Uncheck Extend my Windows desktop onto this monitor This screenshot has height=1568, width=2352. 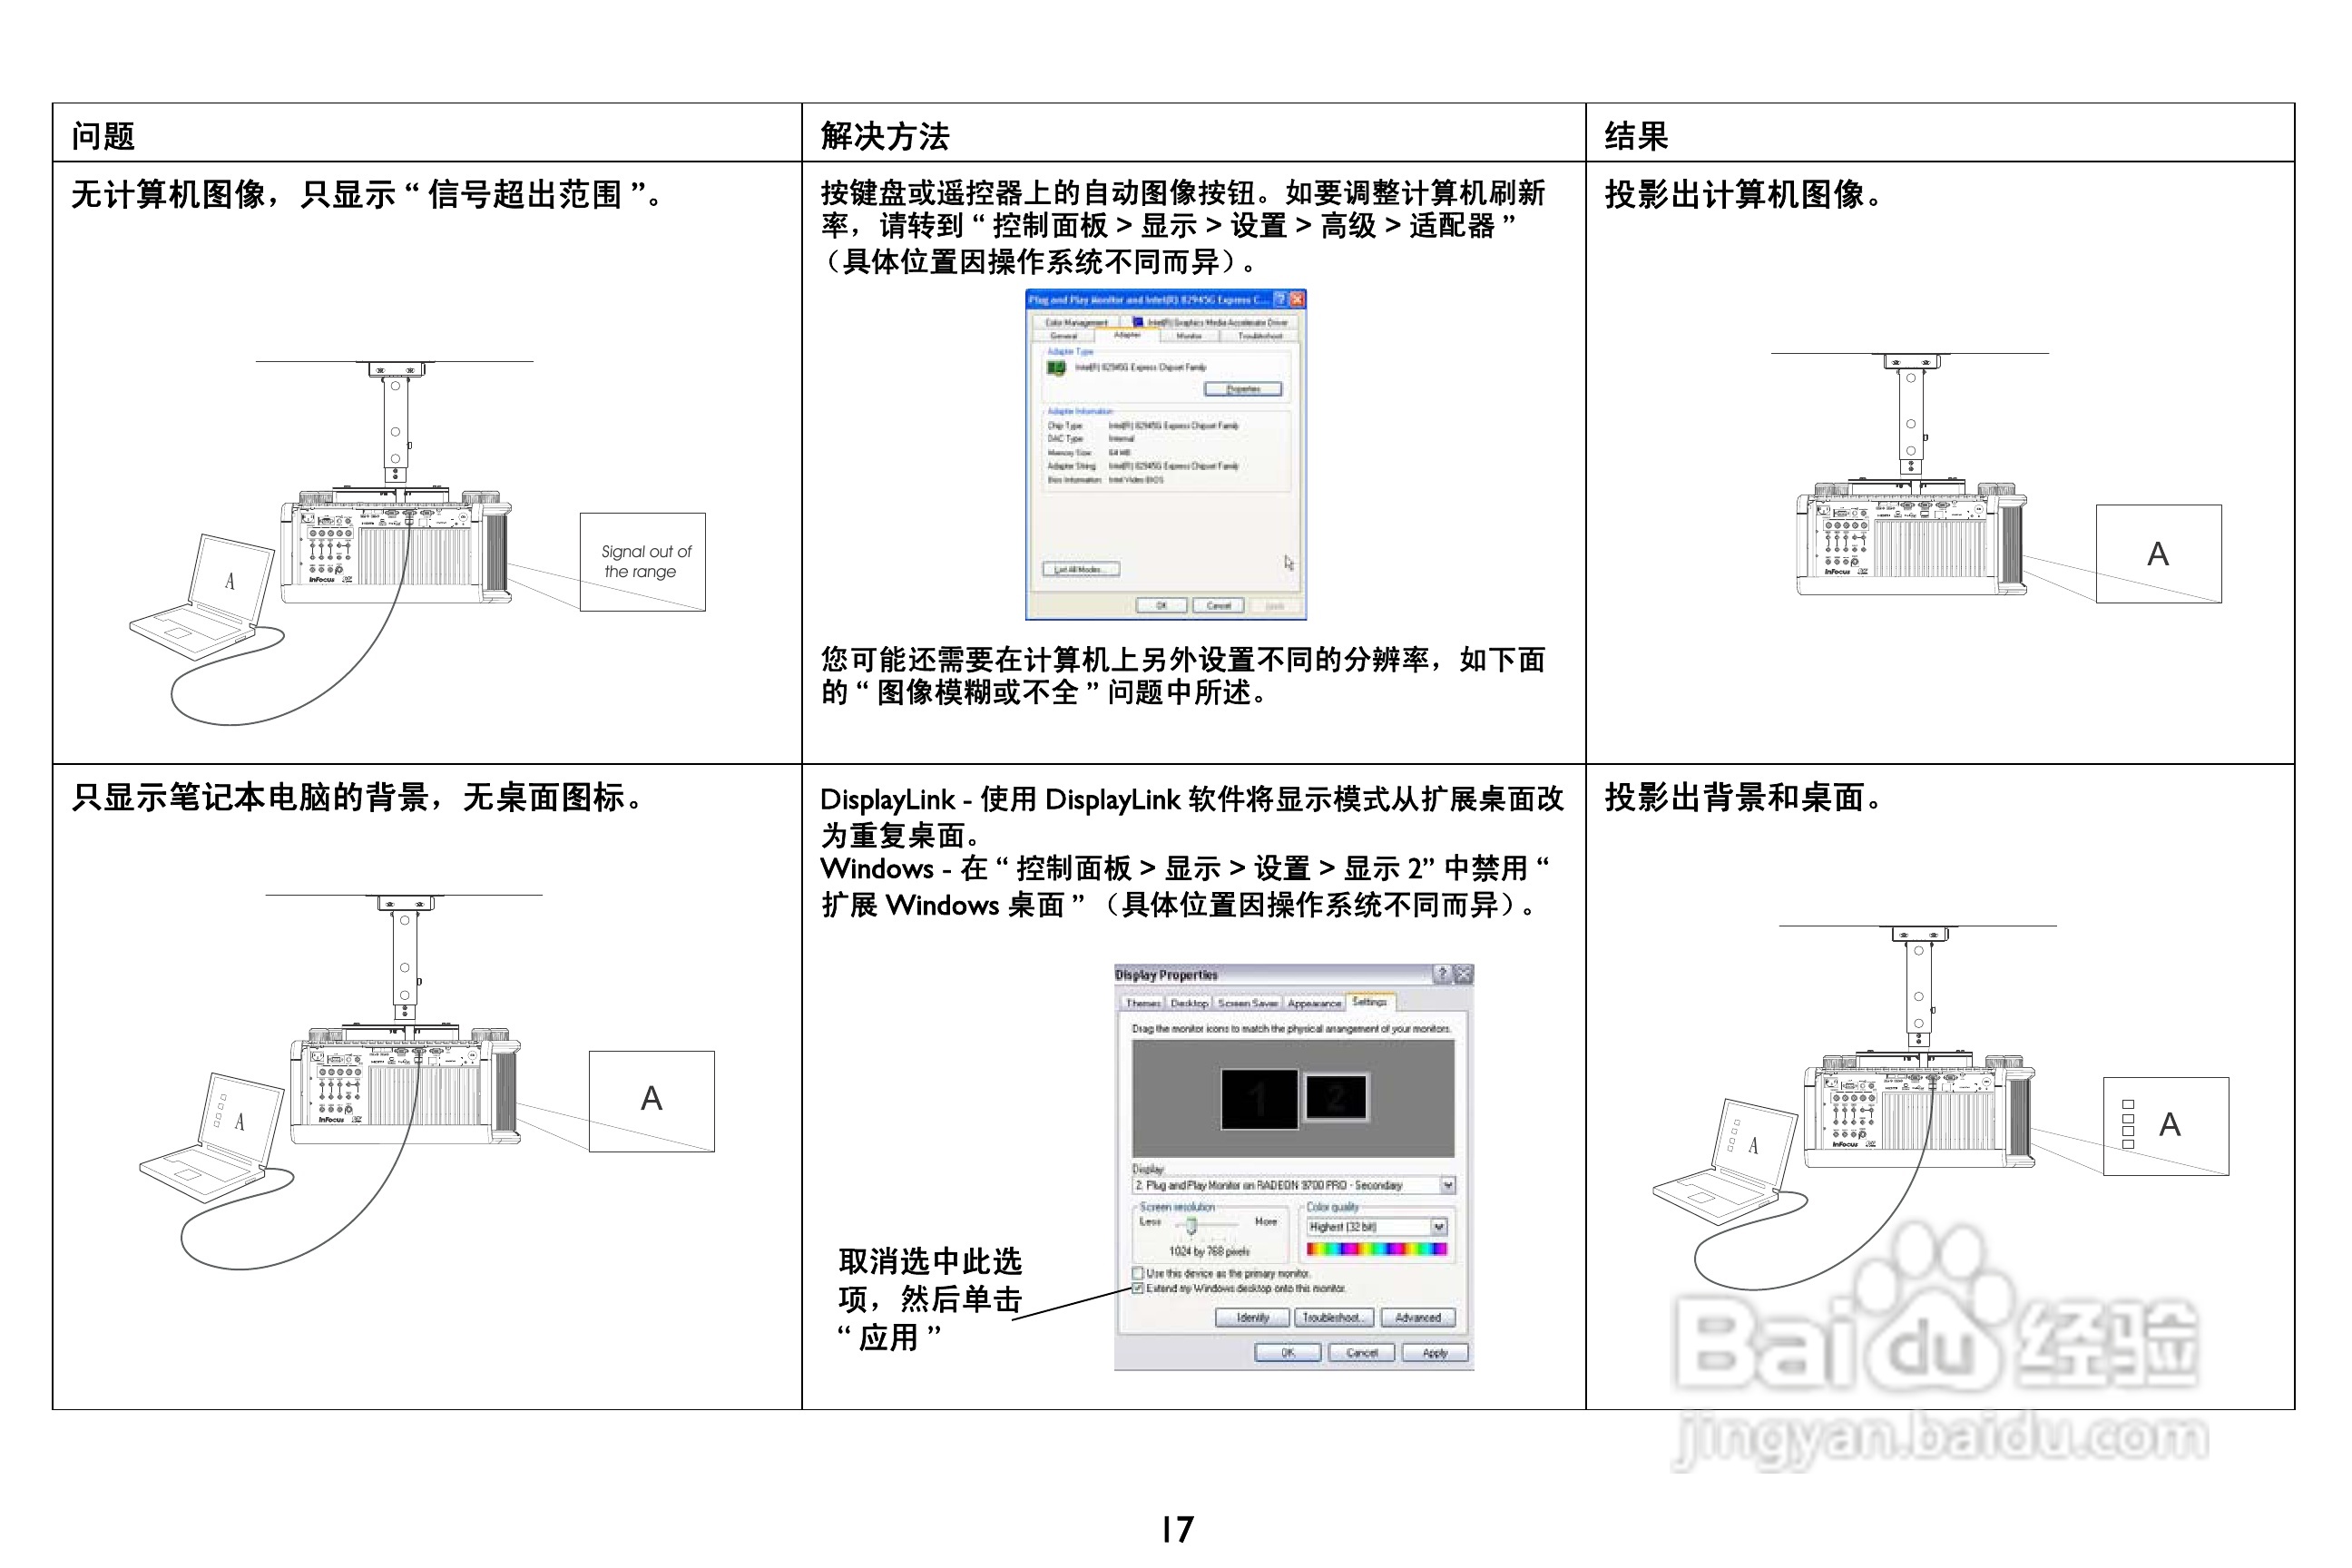[1138, 1289]
